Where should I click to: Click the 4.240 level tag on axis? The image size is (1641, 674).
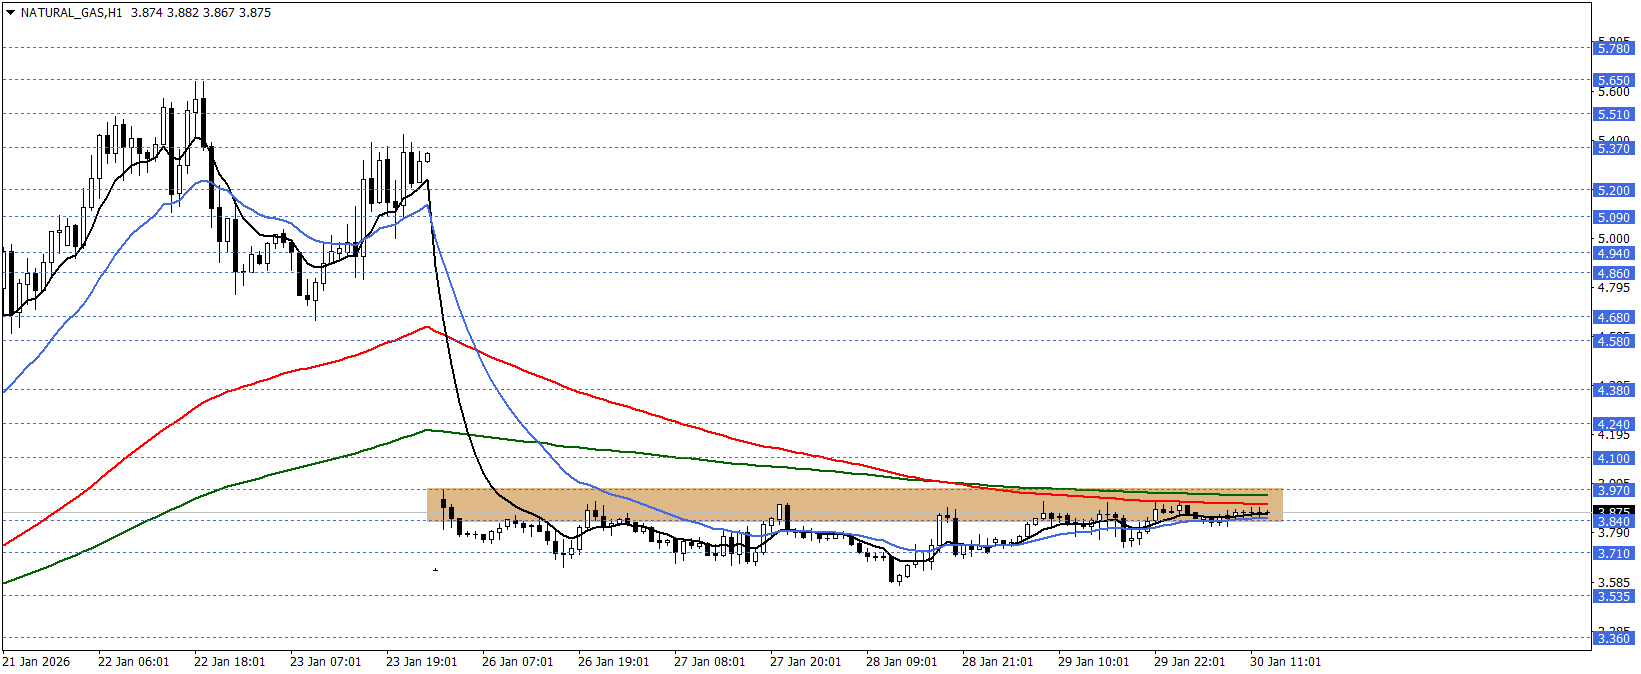pos(1612,424)
